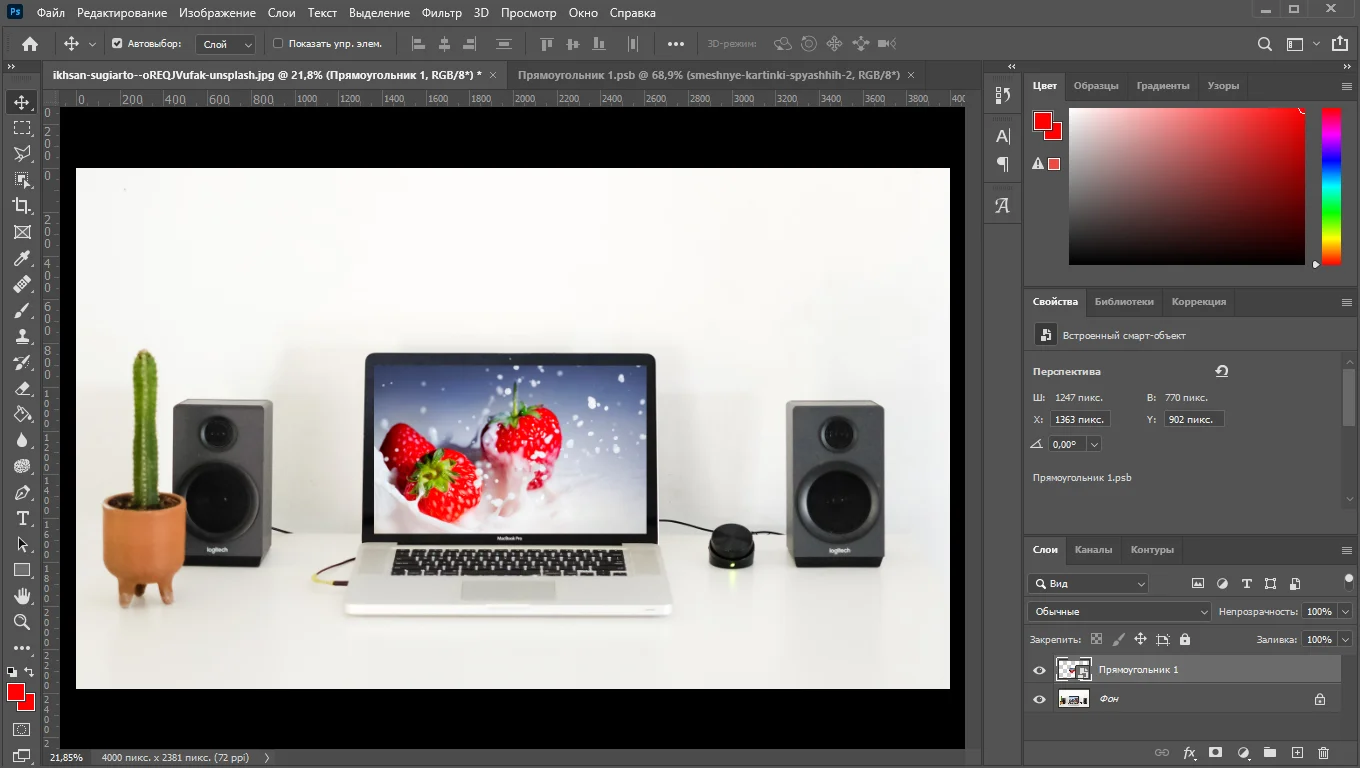Click the X position input field
Viewport: 1360px width, 768px height.
tap(1080, 419)
